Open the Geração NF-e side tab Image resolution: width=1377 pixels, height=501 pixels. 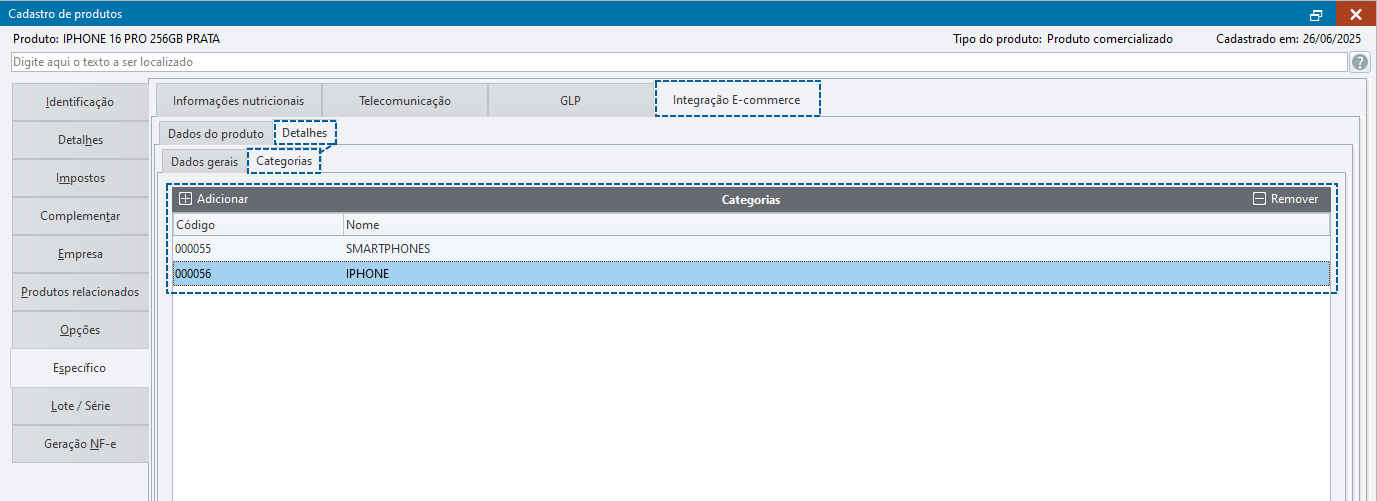click(x=80, y=444)
